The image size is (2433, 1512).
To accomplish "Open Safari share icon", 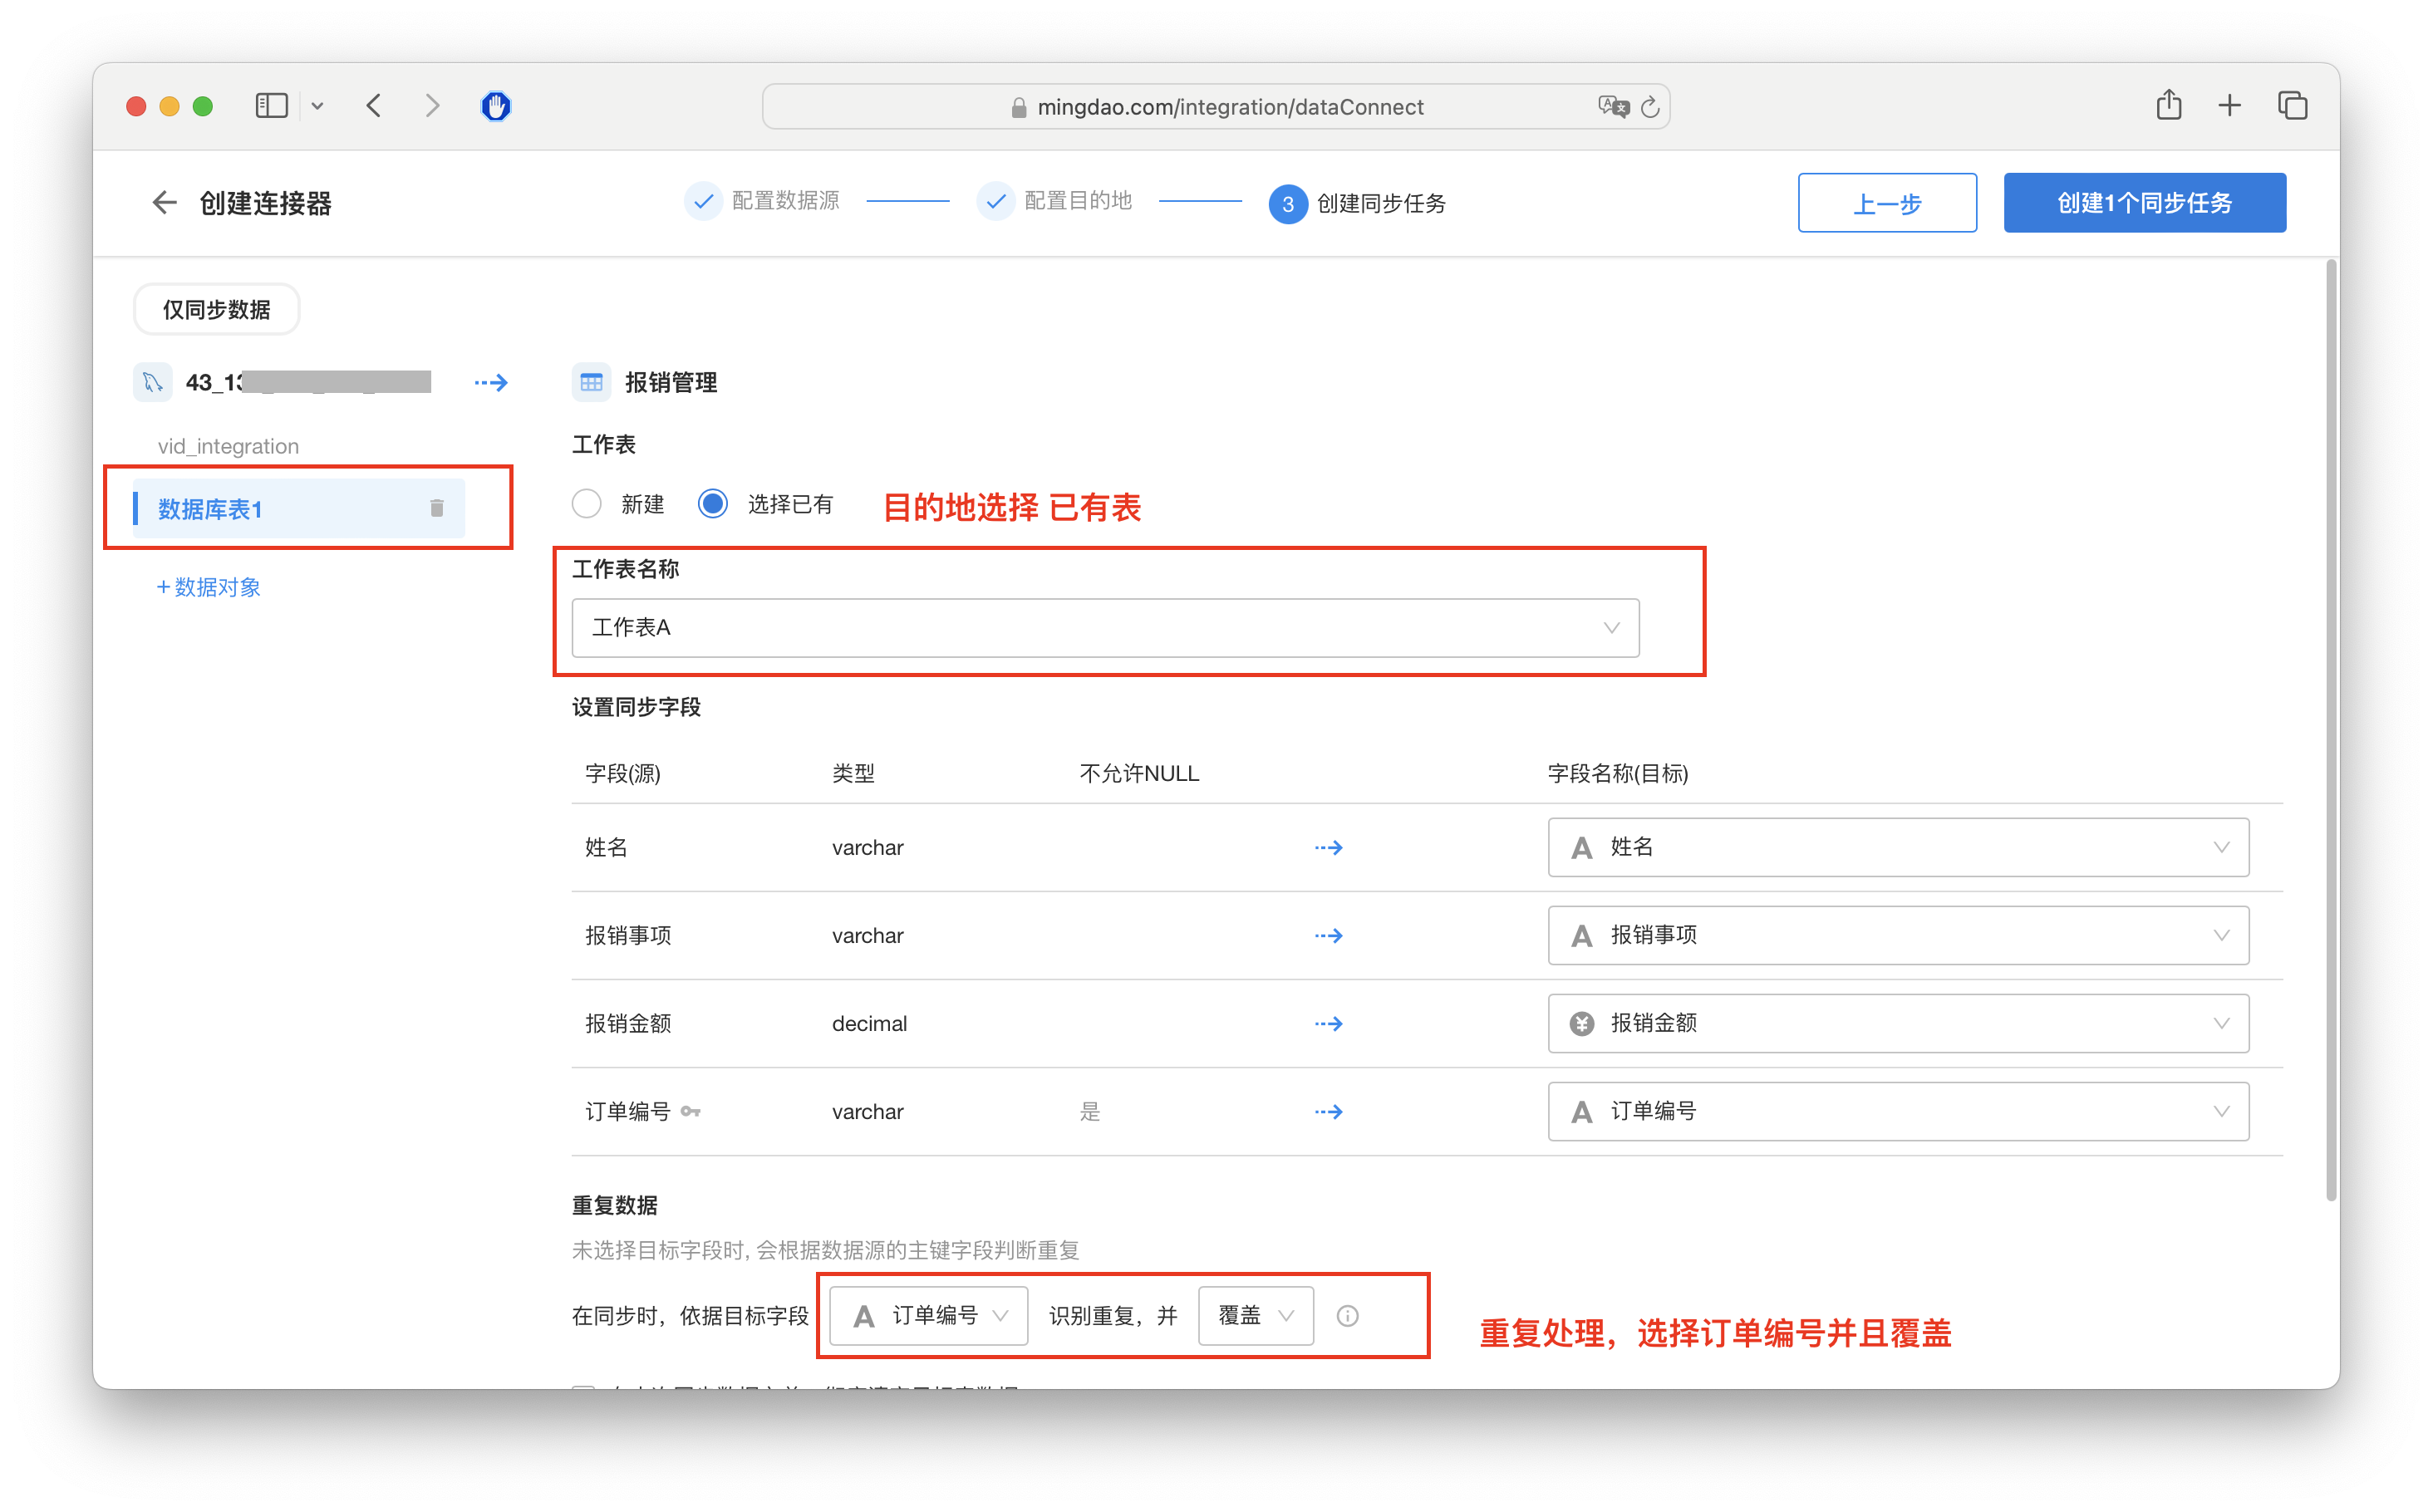I will 2168,105.
